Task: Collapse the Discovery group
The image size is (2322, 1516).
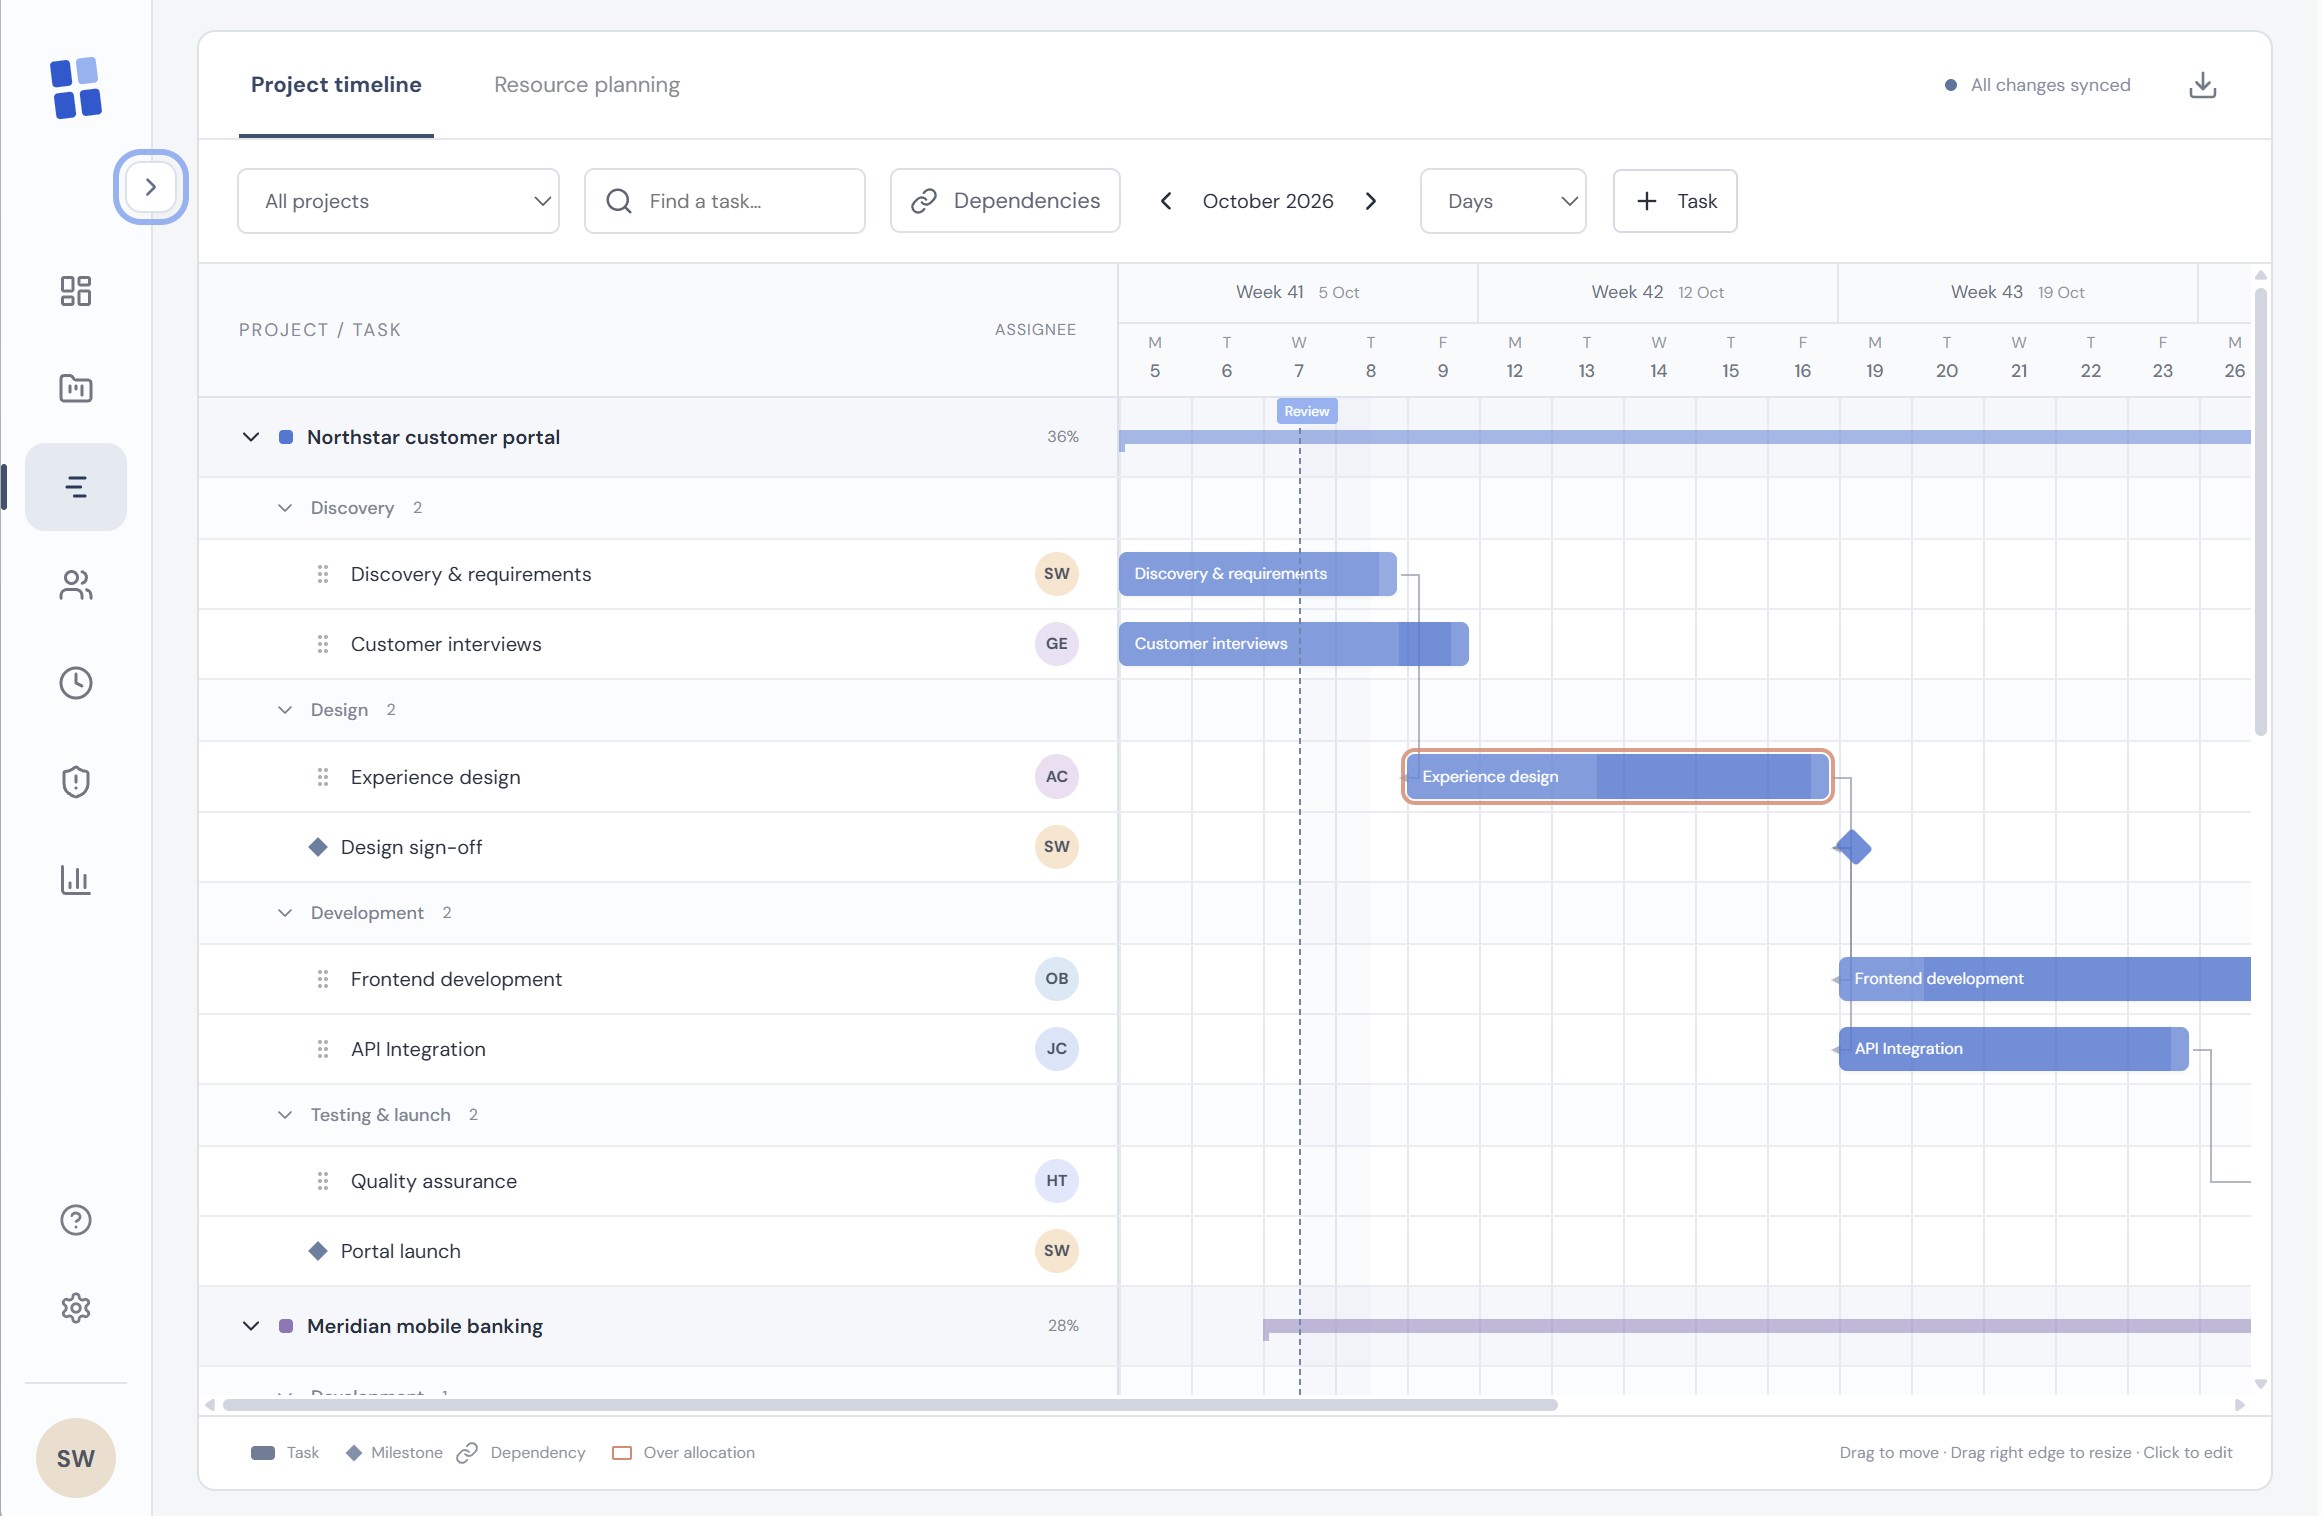Action: (285, 508)
